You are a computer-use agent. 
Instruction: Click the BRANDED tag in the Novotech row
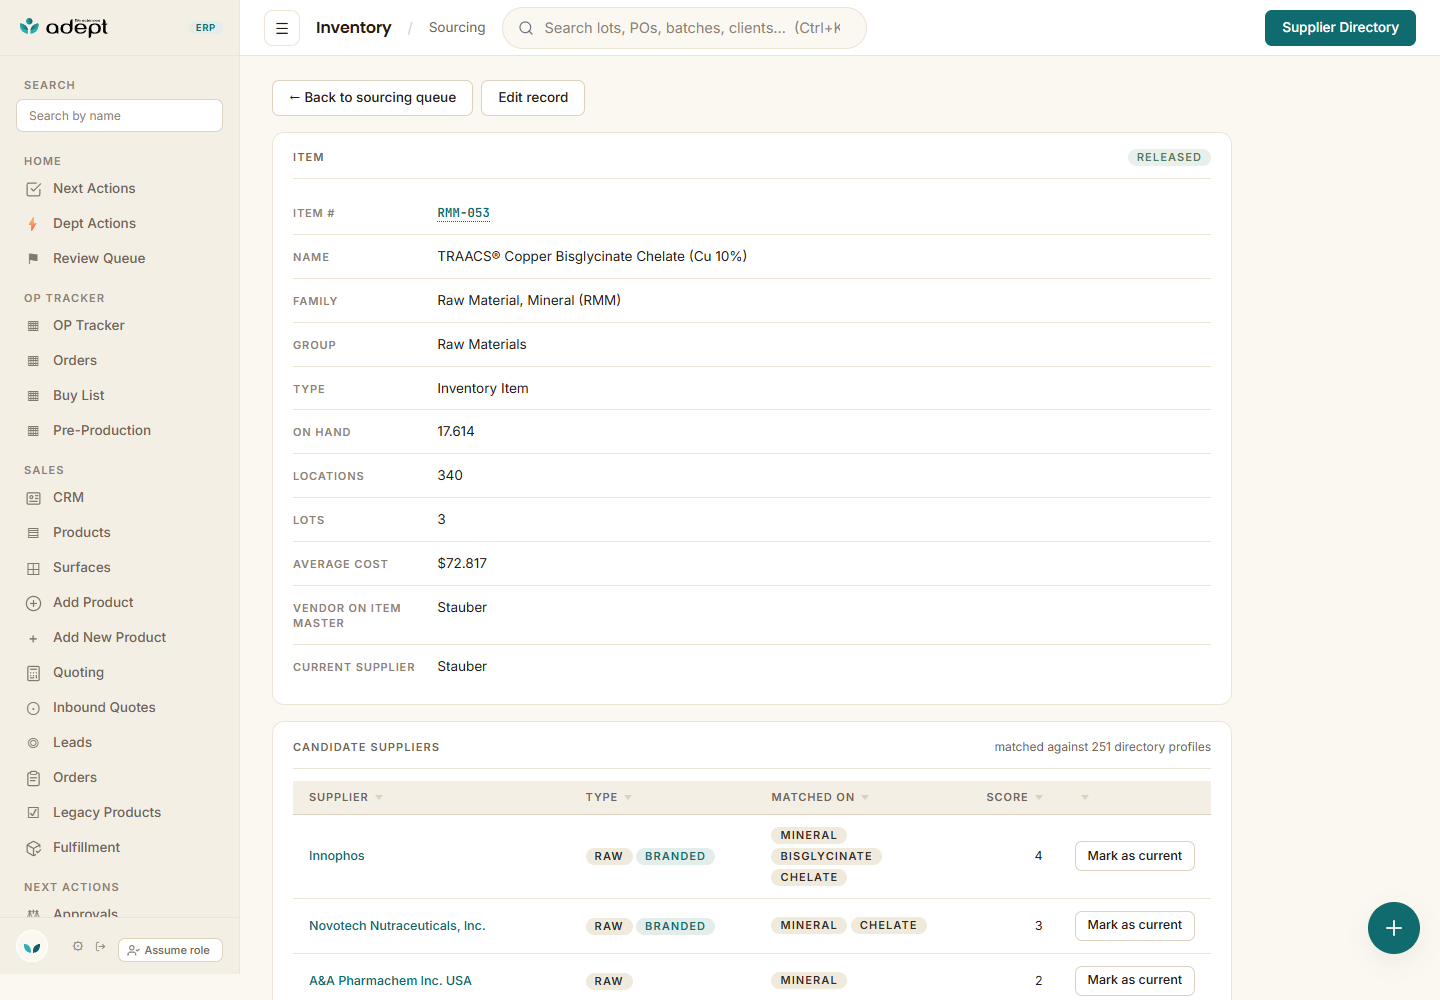[675, 926]
